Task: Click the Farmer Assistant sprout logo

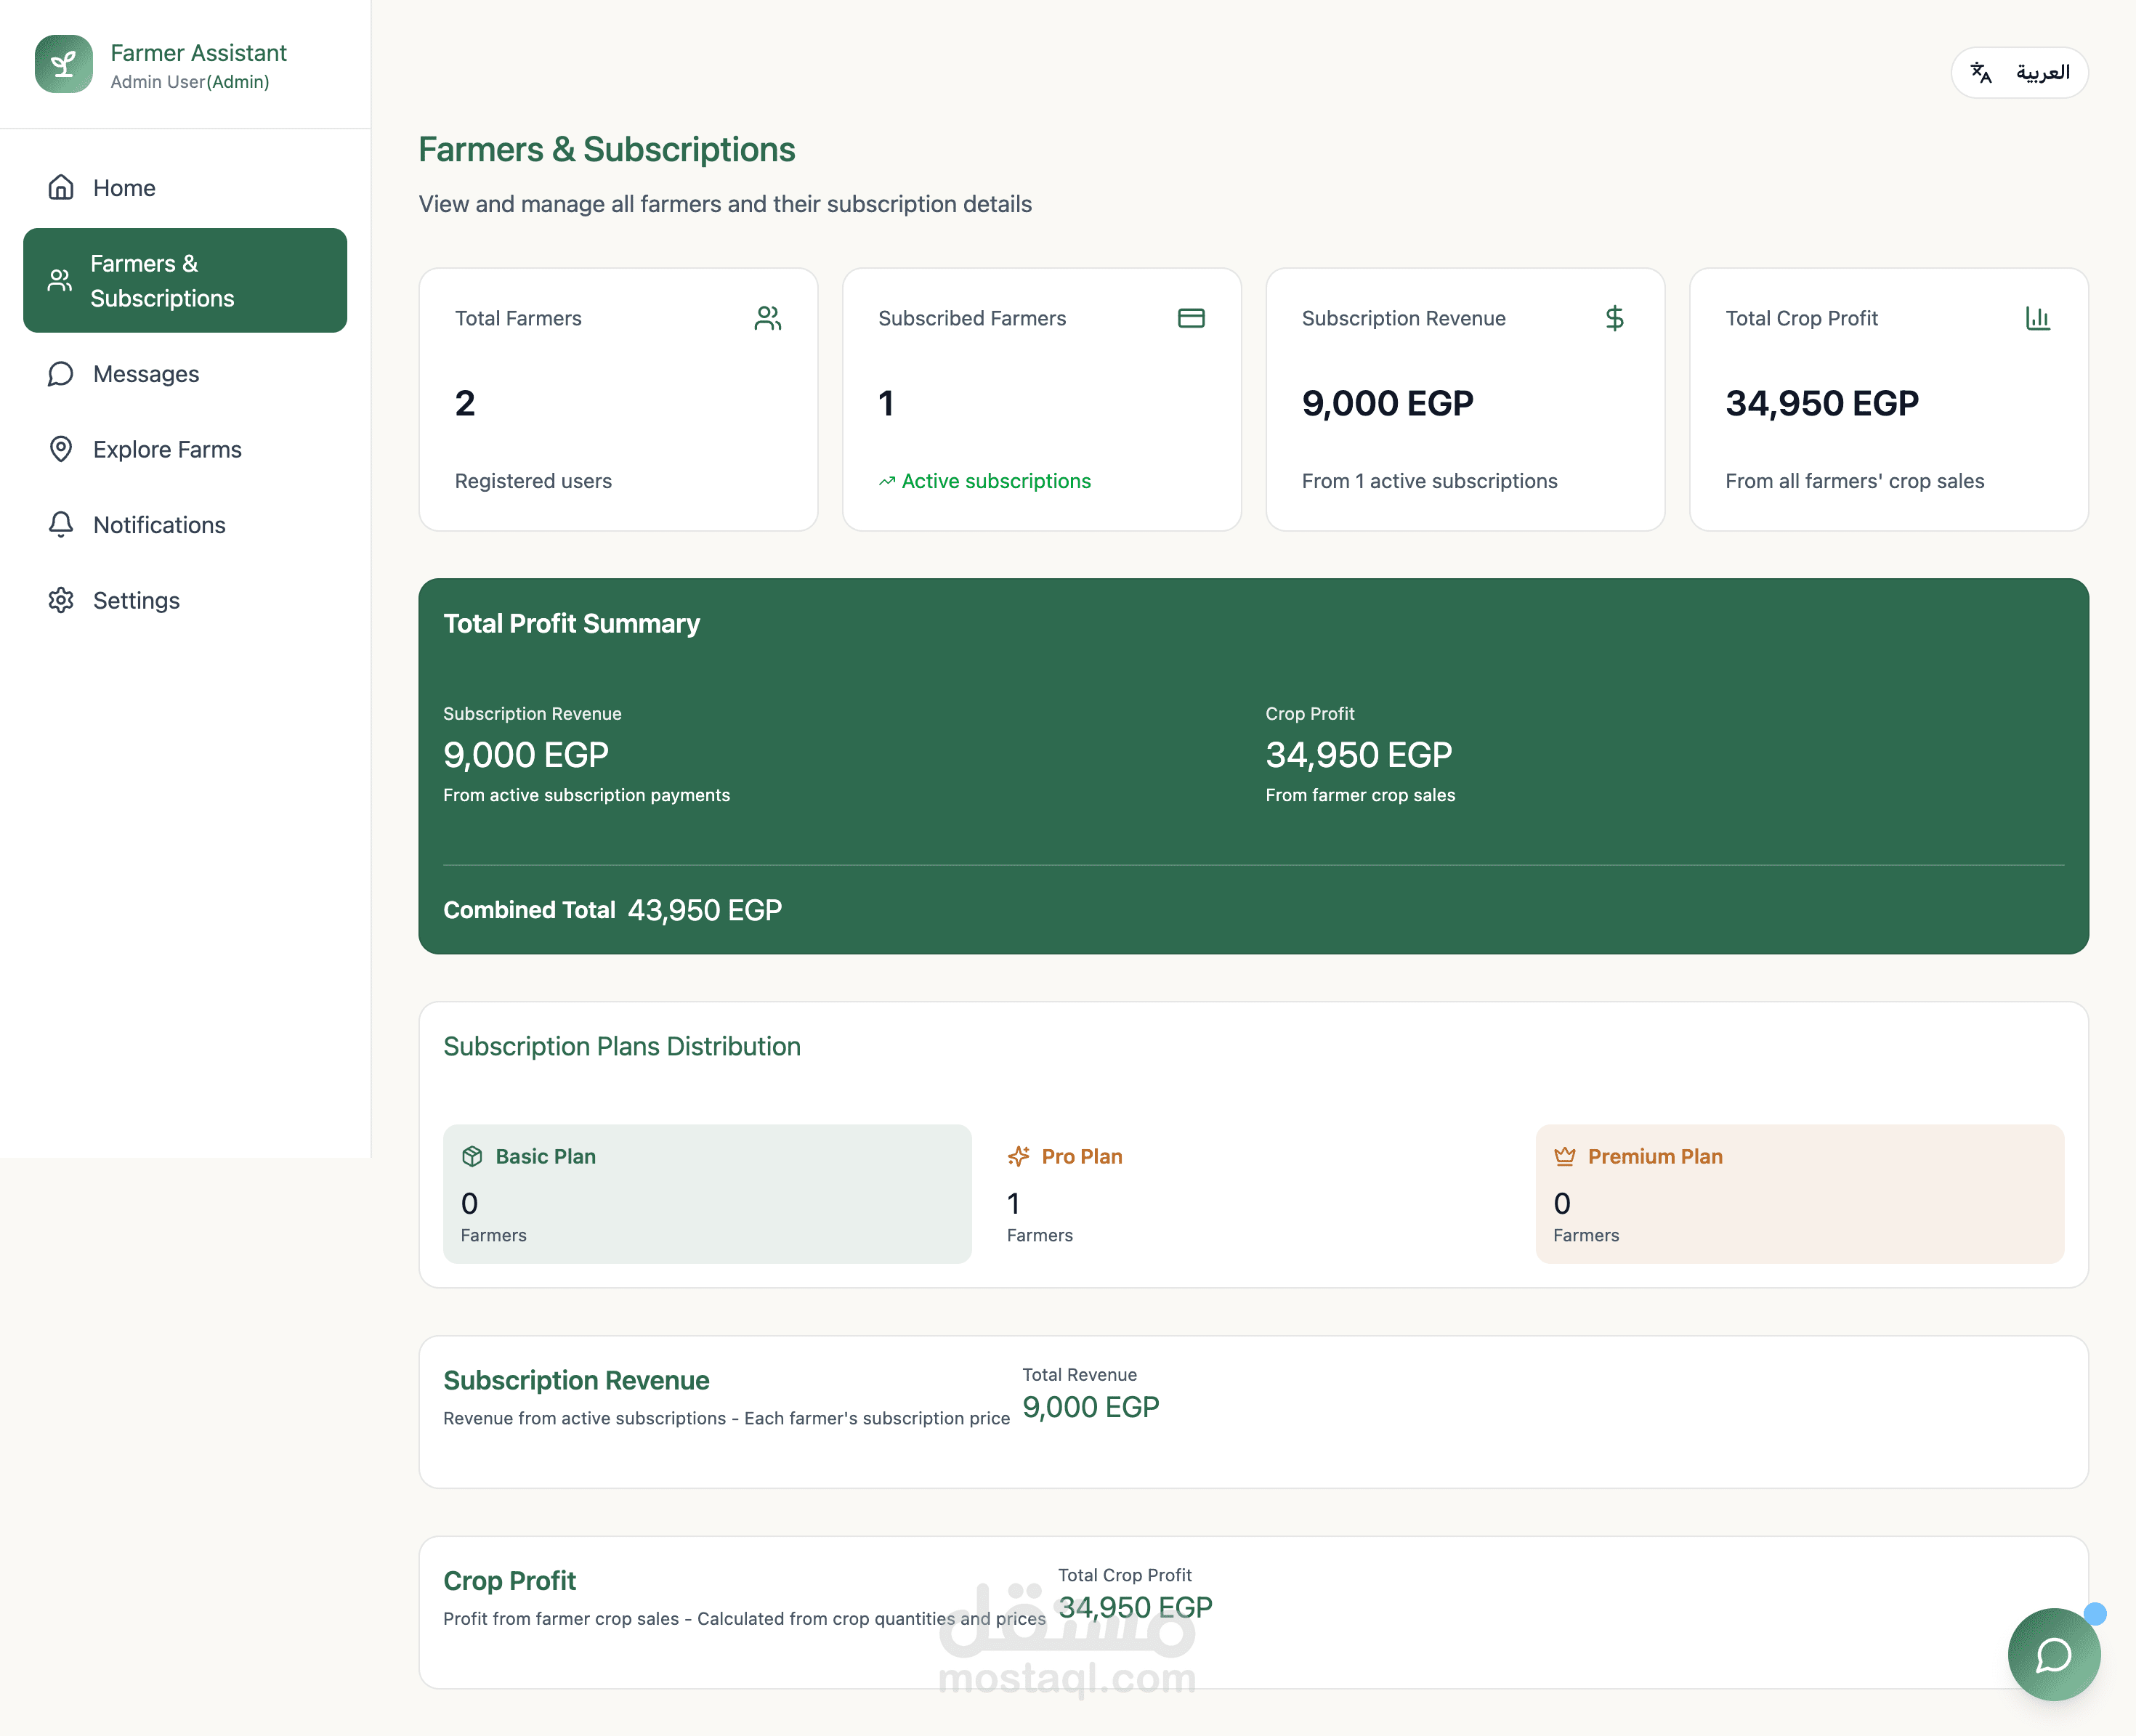Action: click(x=63, y=65)
